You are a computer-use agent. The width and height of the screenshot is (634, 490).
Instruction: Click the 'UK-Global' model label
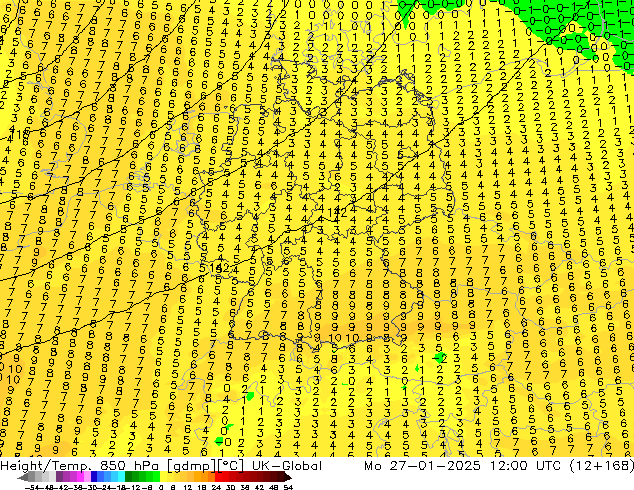(287, 466)
